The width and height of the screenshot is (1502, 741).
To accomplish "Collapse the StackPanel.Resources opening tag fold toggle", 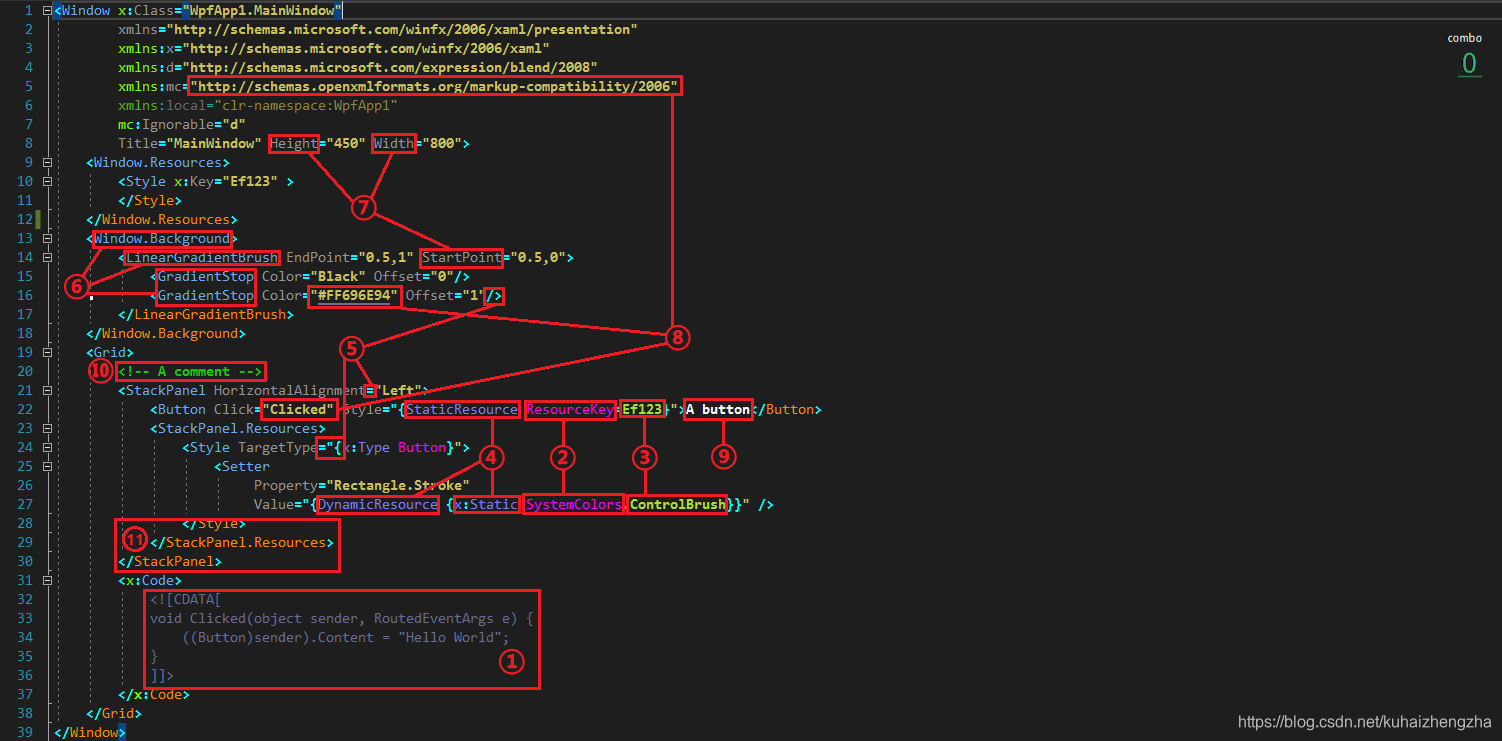I will click(47, 429).
